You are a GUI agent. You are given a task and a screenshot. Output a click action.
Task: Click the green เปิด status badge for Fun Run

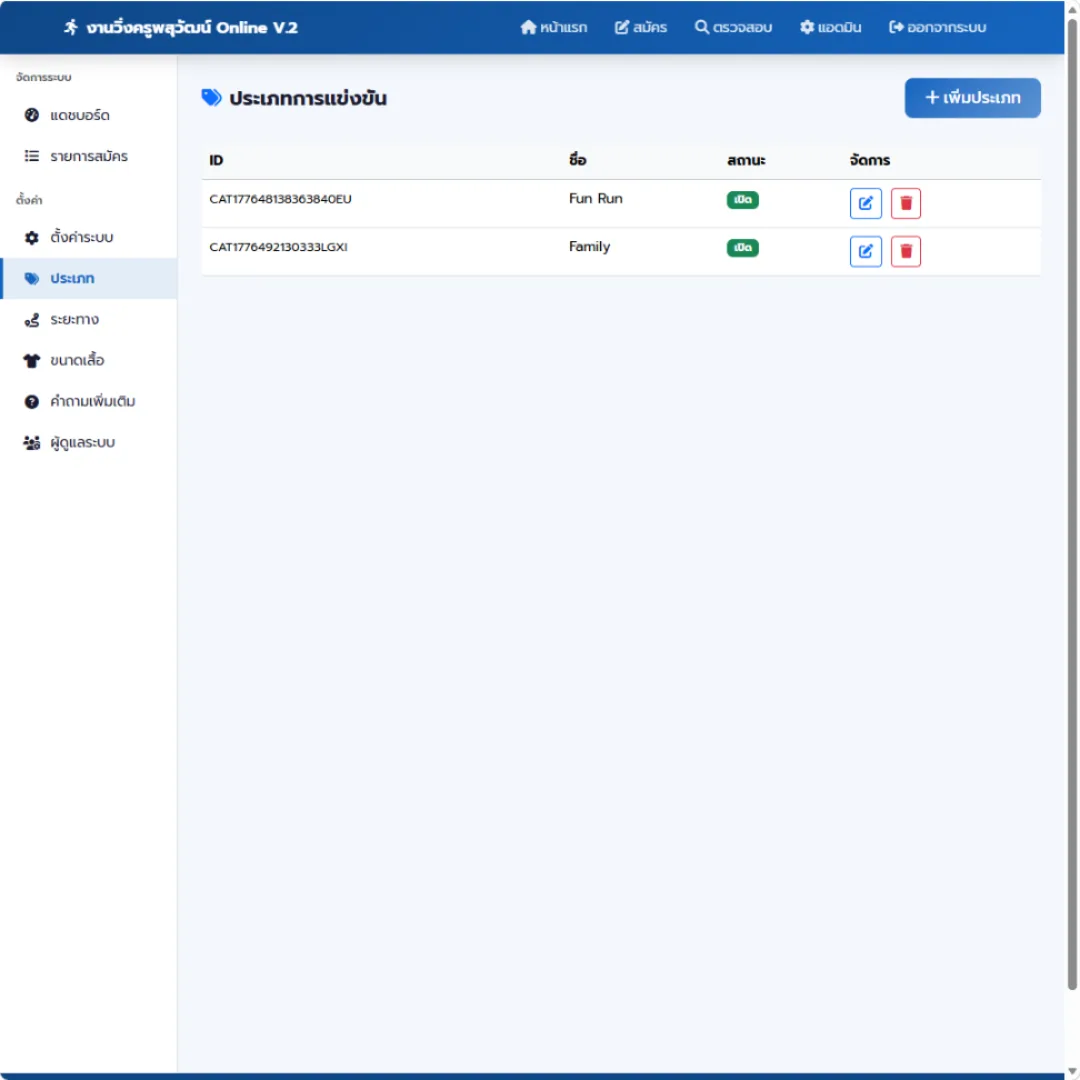coord(742,200)
